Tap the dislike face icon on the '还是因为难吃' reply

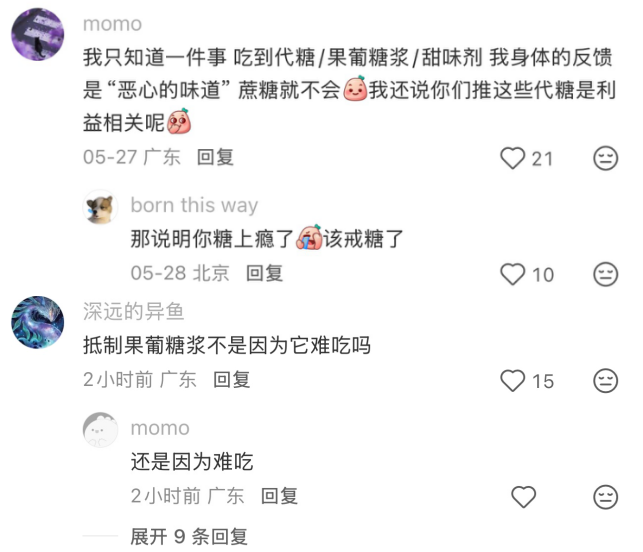606,497
